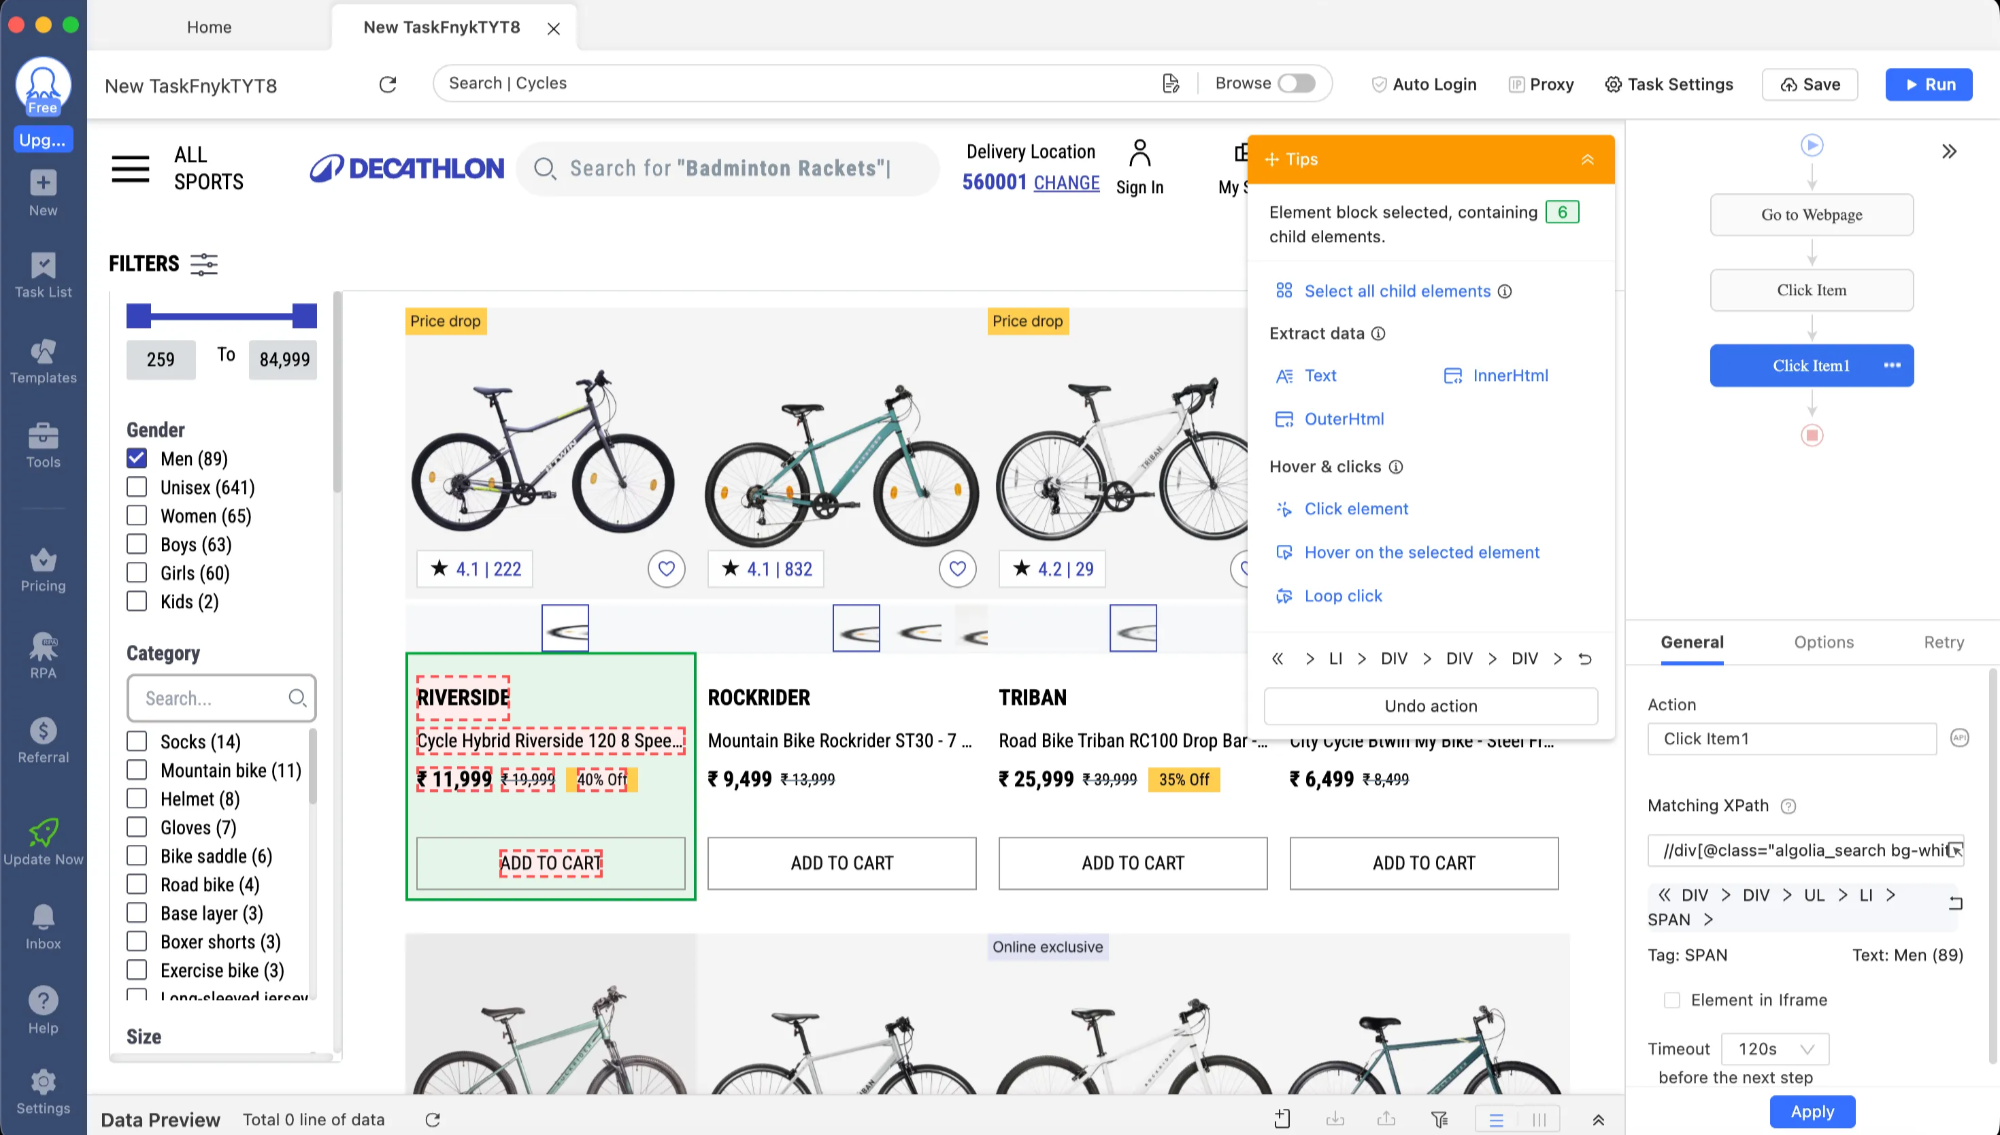
Task: Check the Unisex (641) gender filter
Action: pyautogui.click(x=137, y=487)
